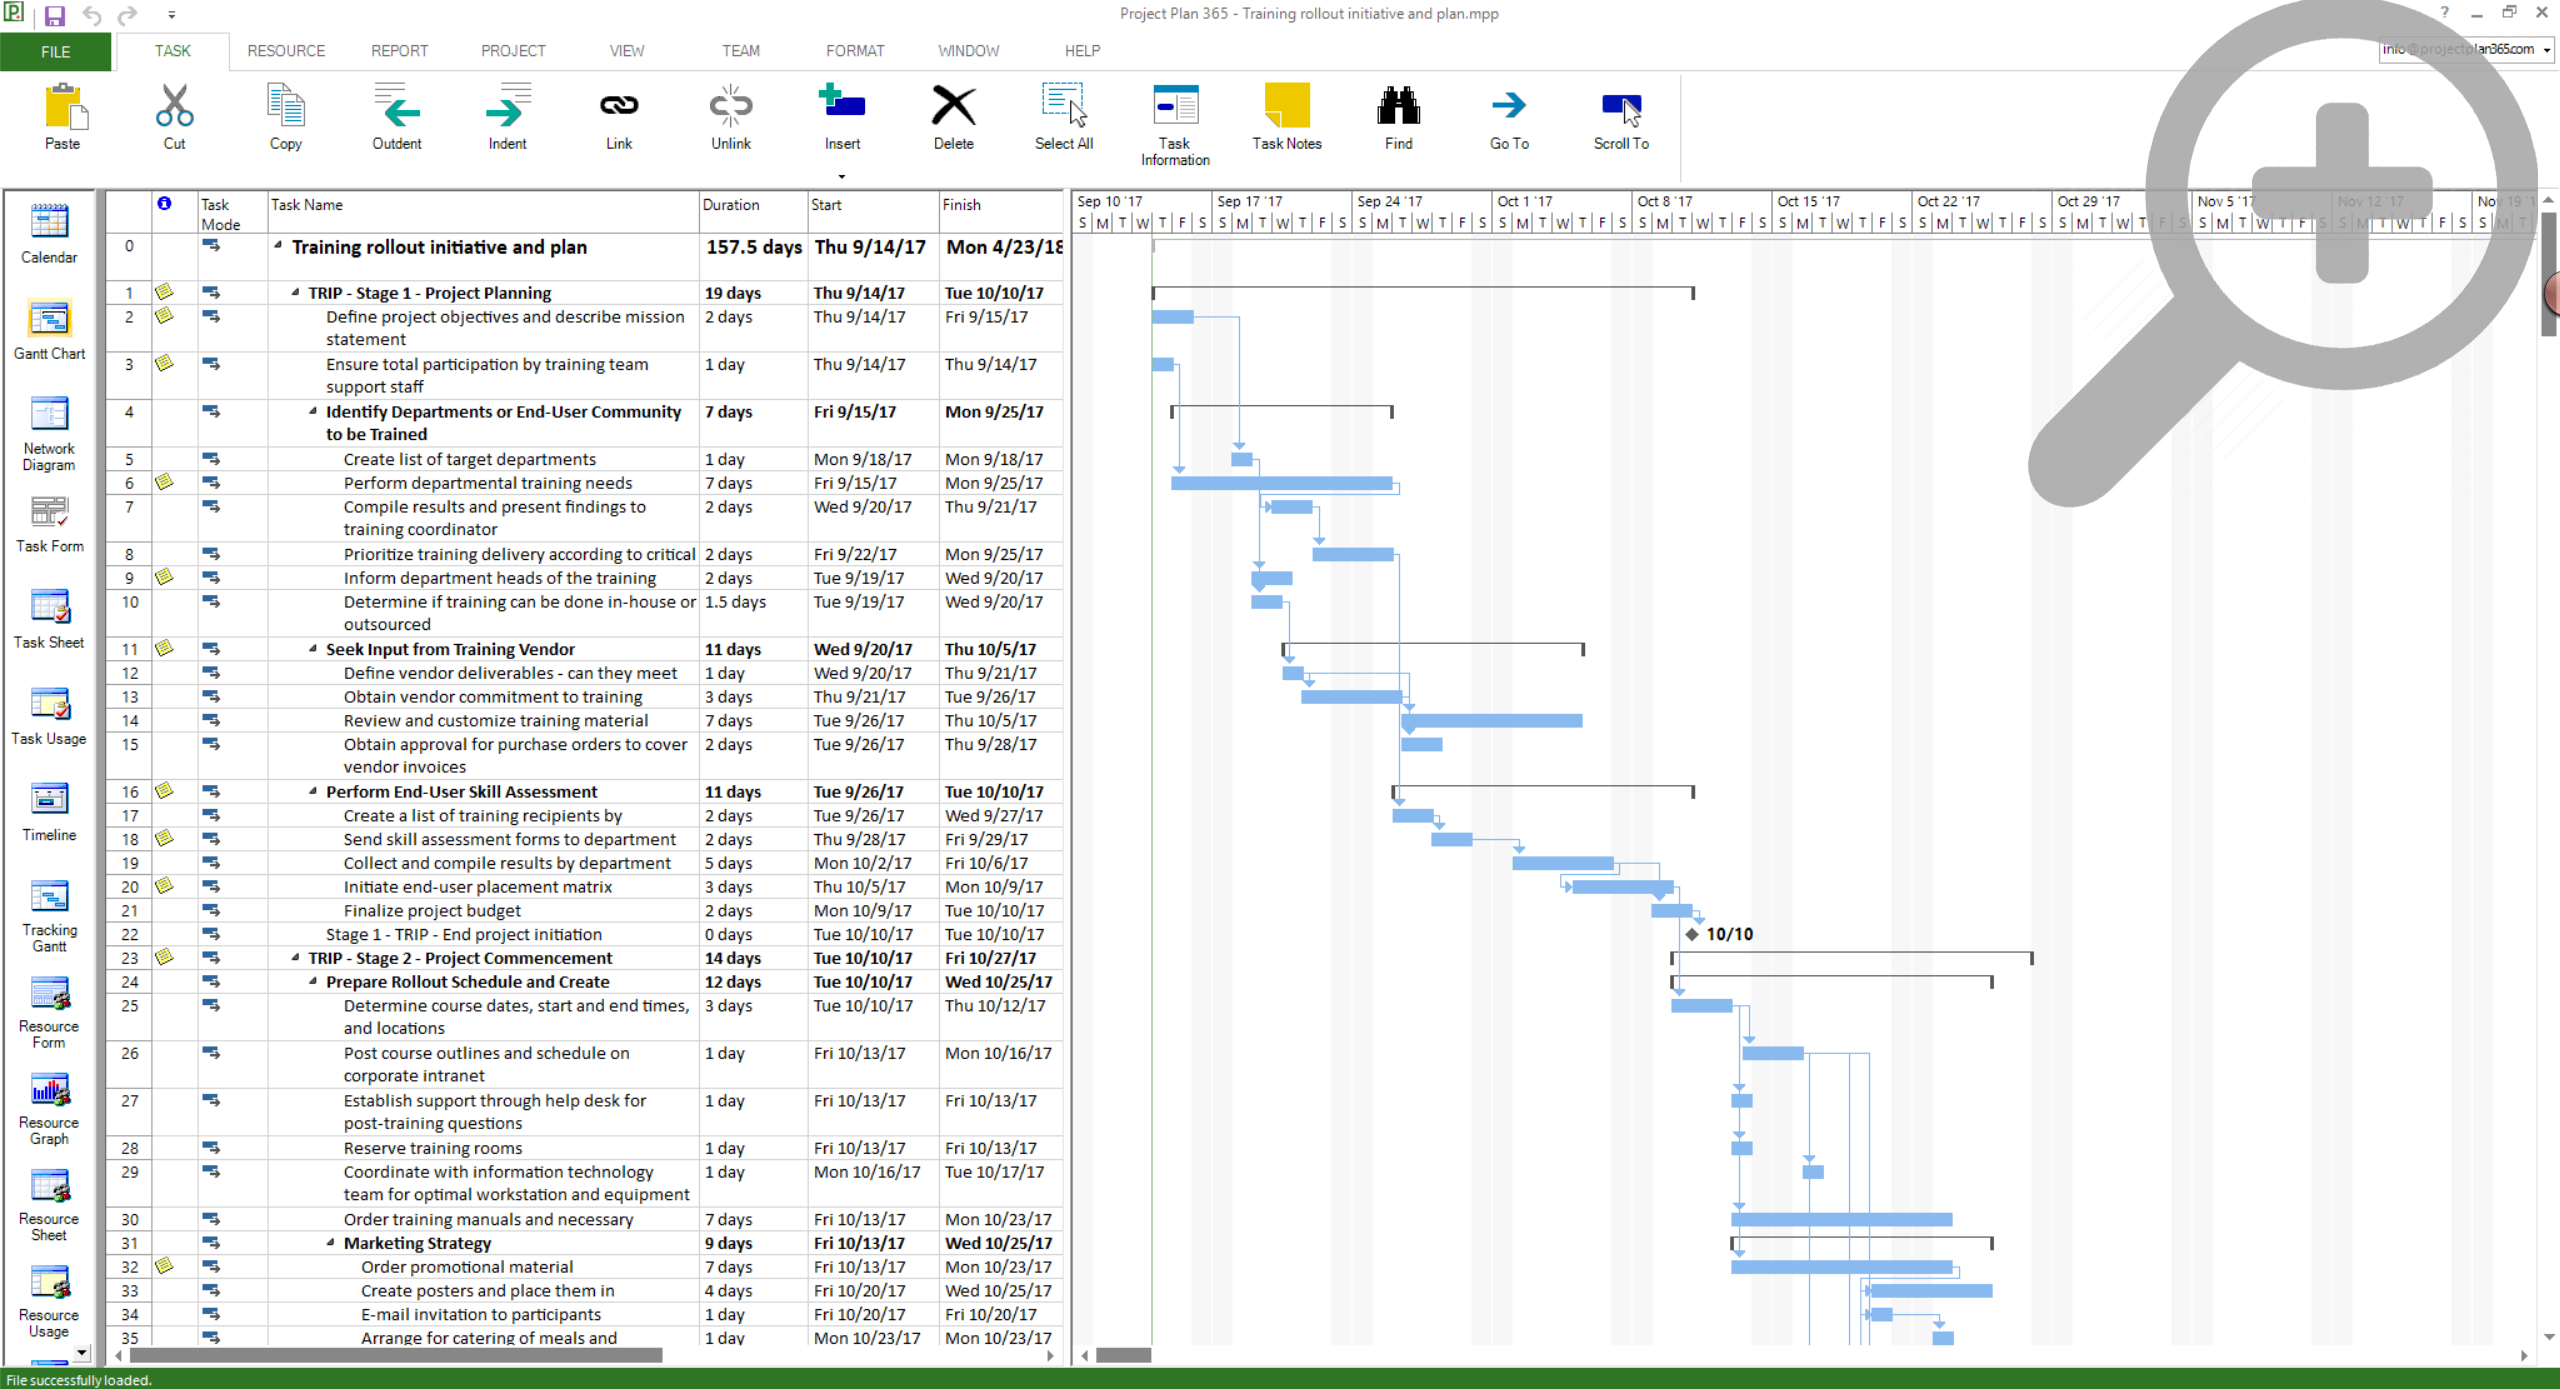The image size is (2560, 1389).
Task: Click the Undo arrow in quick access
Action: point(91,15)
